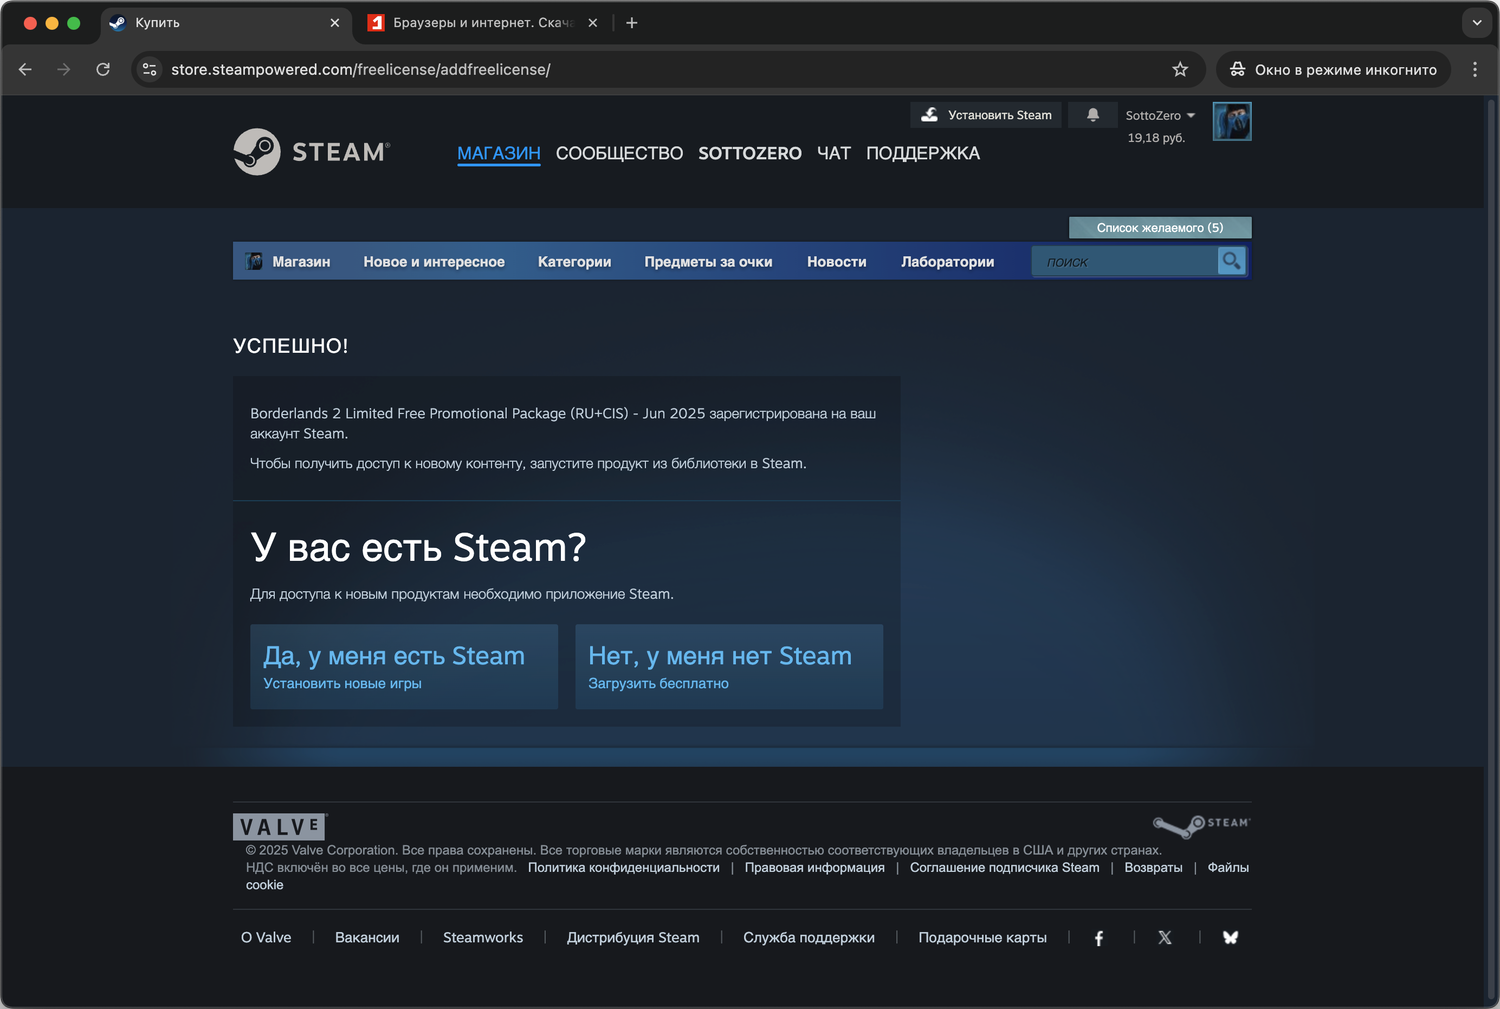The image size is (1500, 1009).
Task: Open the Категории store menu
Action: pos(574,262)
